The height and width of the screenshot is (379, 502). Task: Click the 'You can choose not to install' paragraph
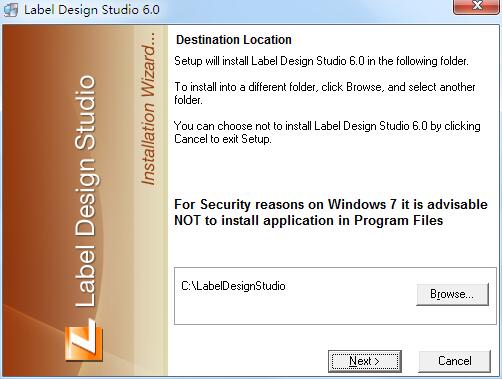click(x=327, y=132)
